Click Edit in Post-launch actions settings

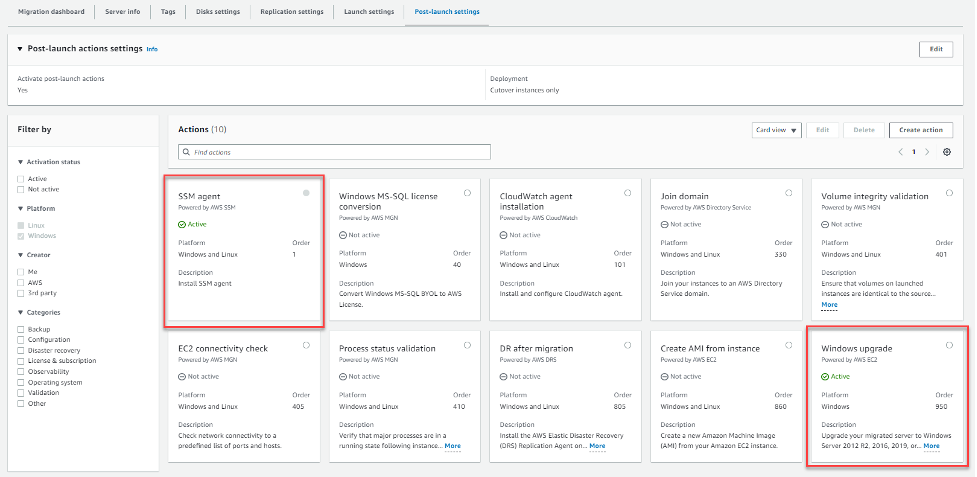click(x=936, y=49)
